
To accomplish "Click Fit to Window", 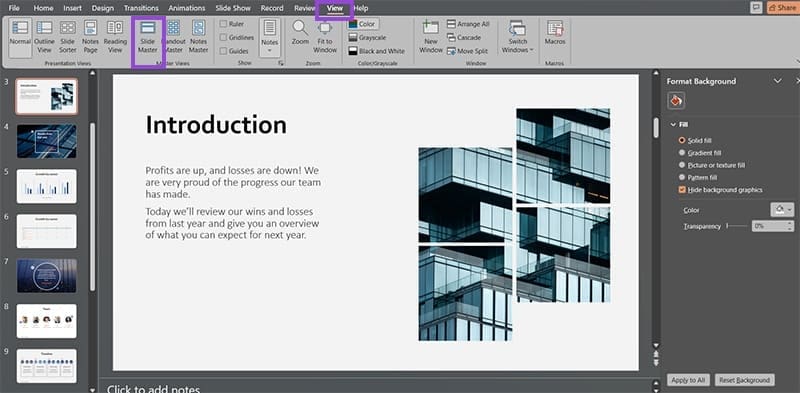I will click(325, 38).
